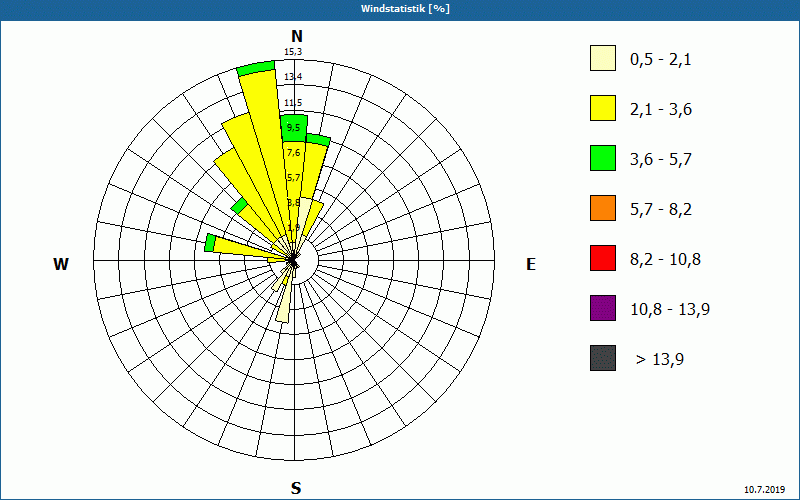Click the green tip of the longest NNW bar
This screenshot has width=800, height=500.
[x=257, y=68]
